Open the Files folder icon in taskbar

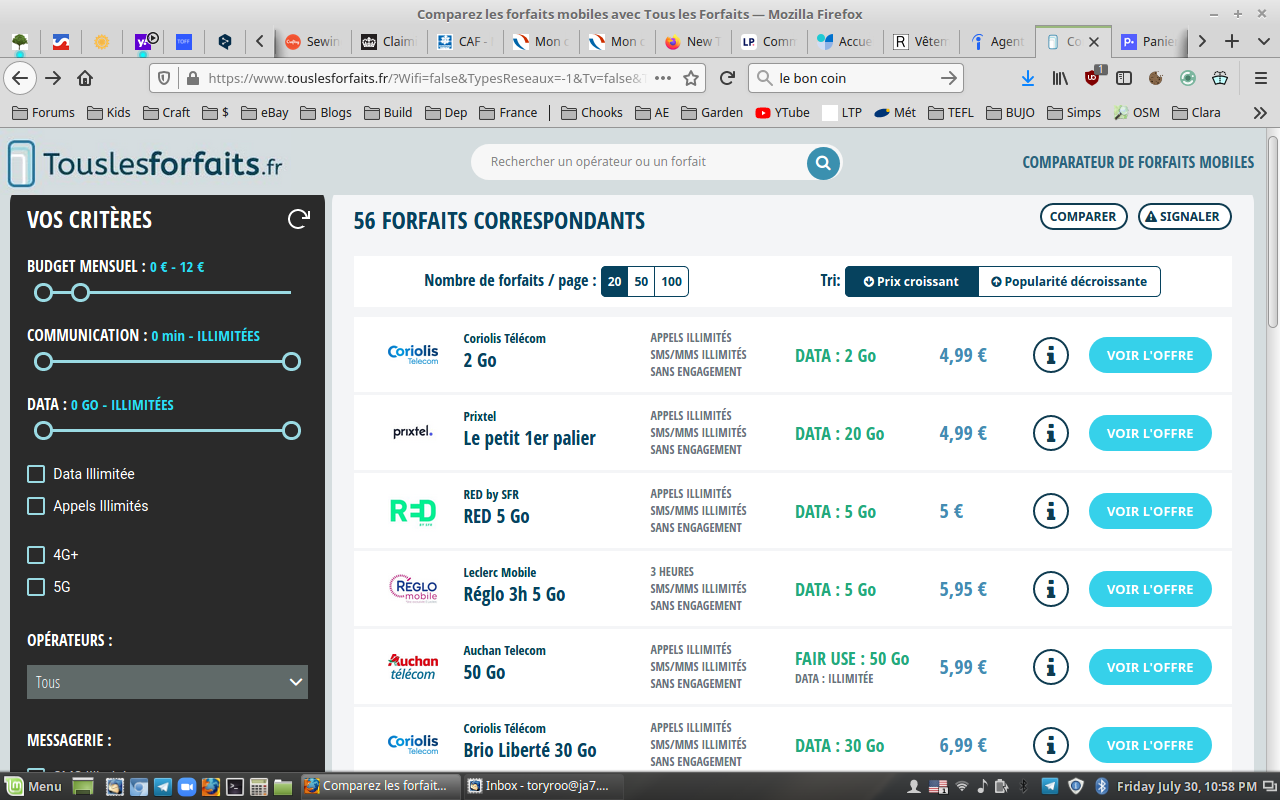click(282, 786)
